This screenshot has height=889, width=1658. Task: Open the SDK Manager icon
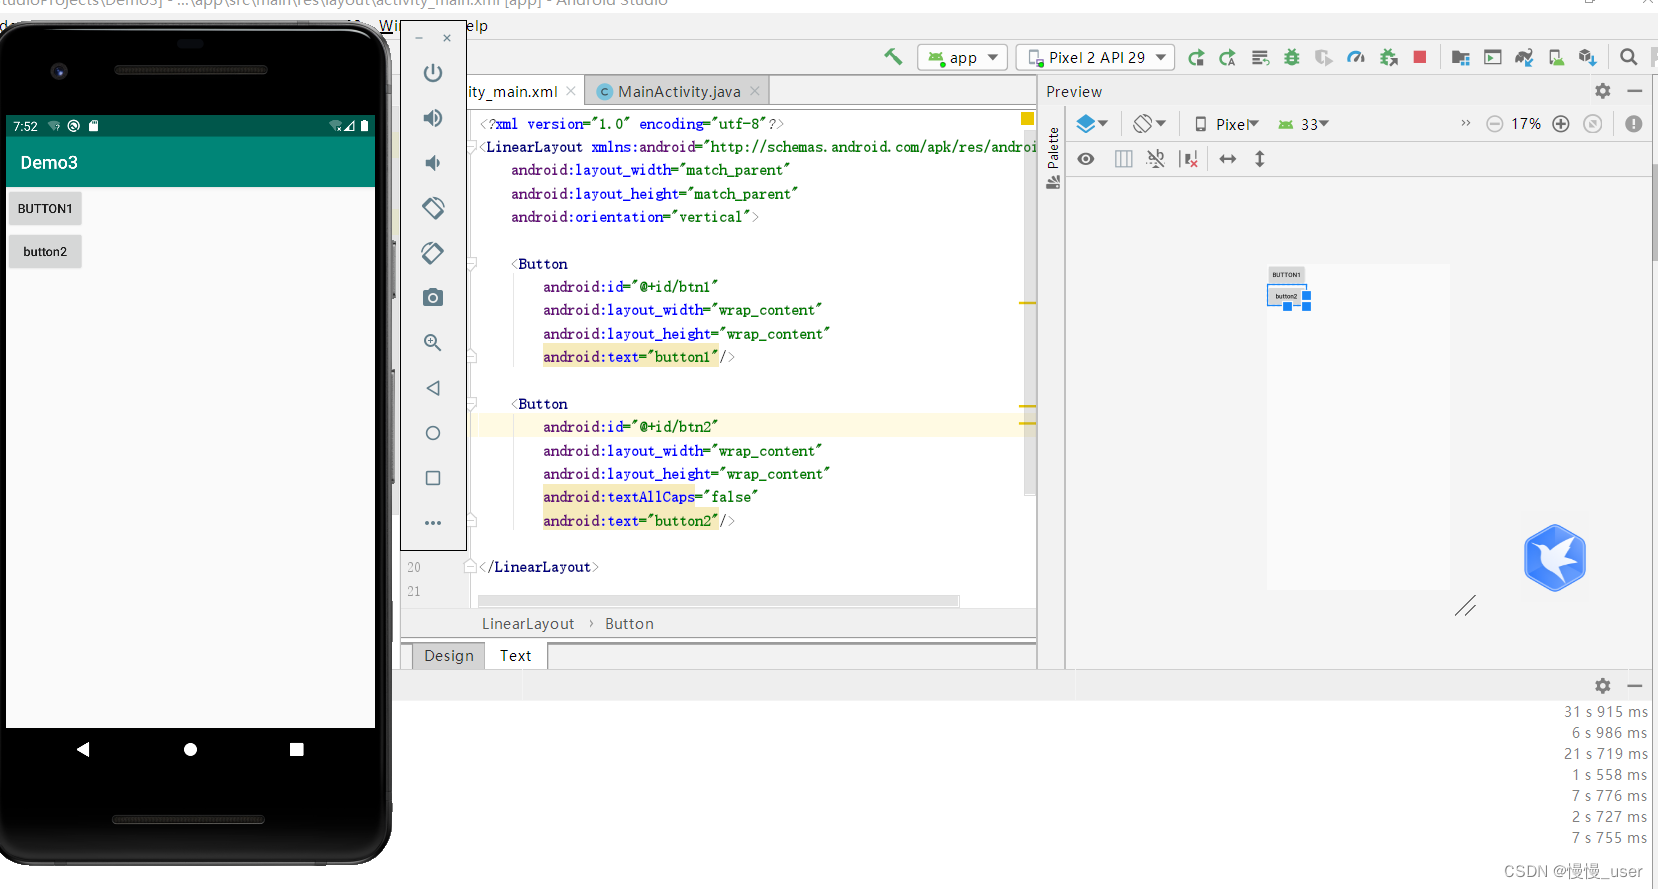[1588, 58]
